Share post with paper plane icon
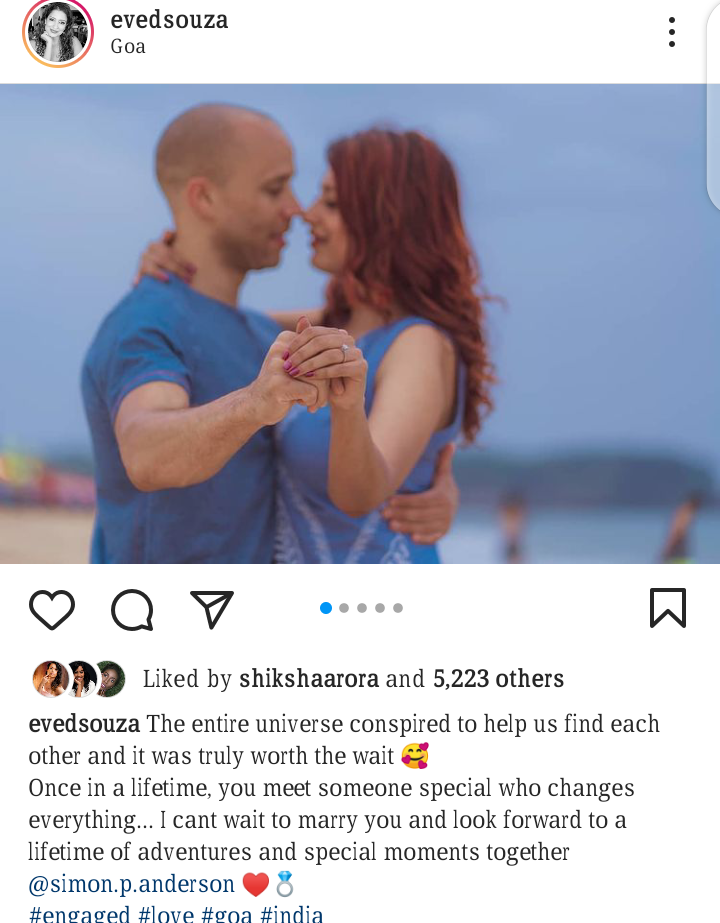 [212, 609]
